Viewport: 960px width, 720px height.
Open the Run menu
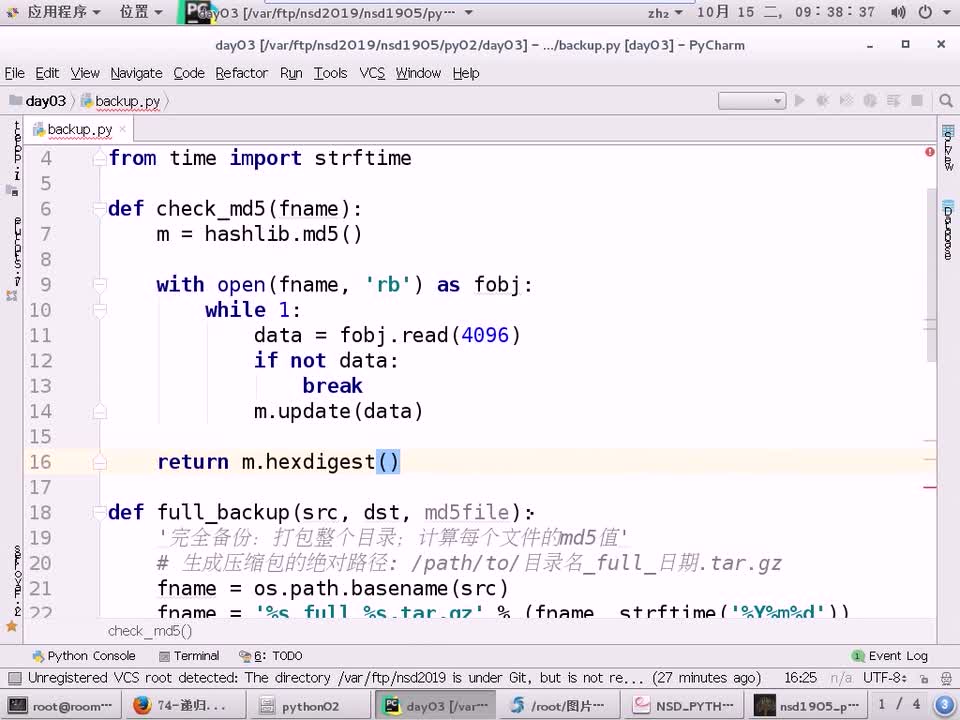(291, 73)
